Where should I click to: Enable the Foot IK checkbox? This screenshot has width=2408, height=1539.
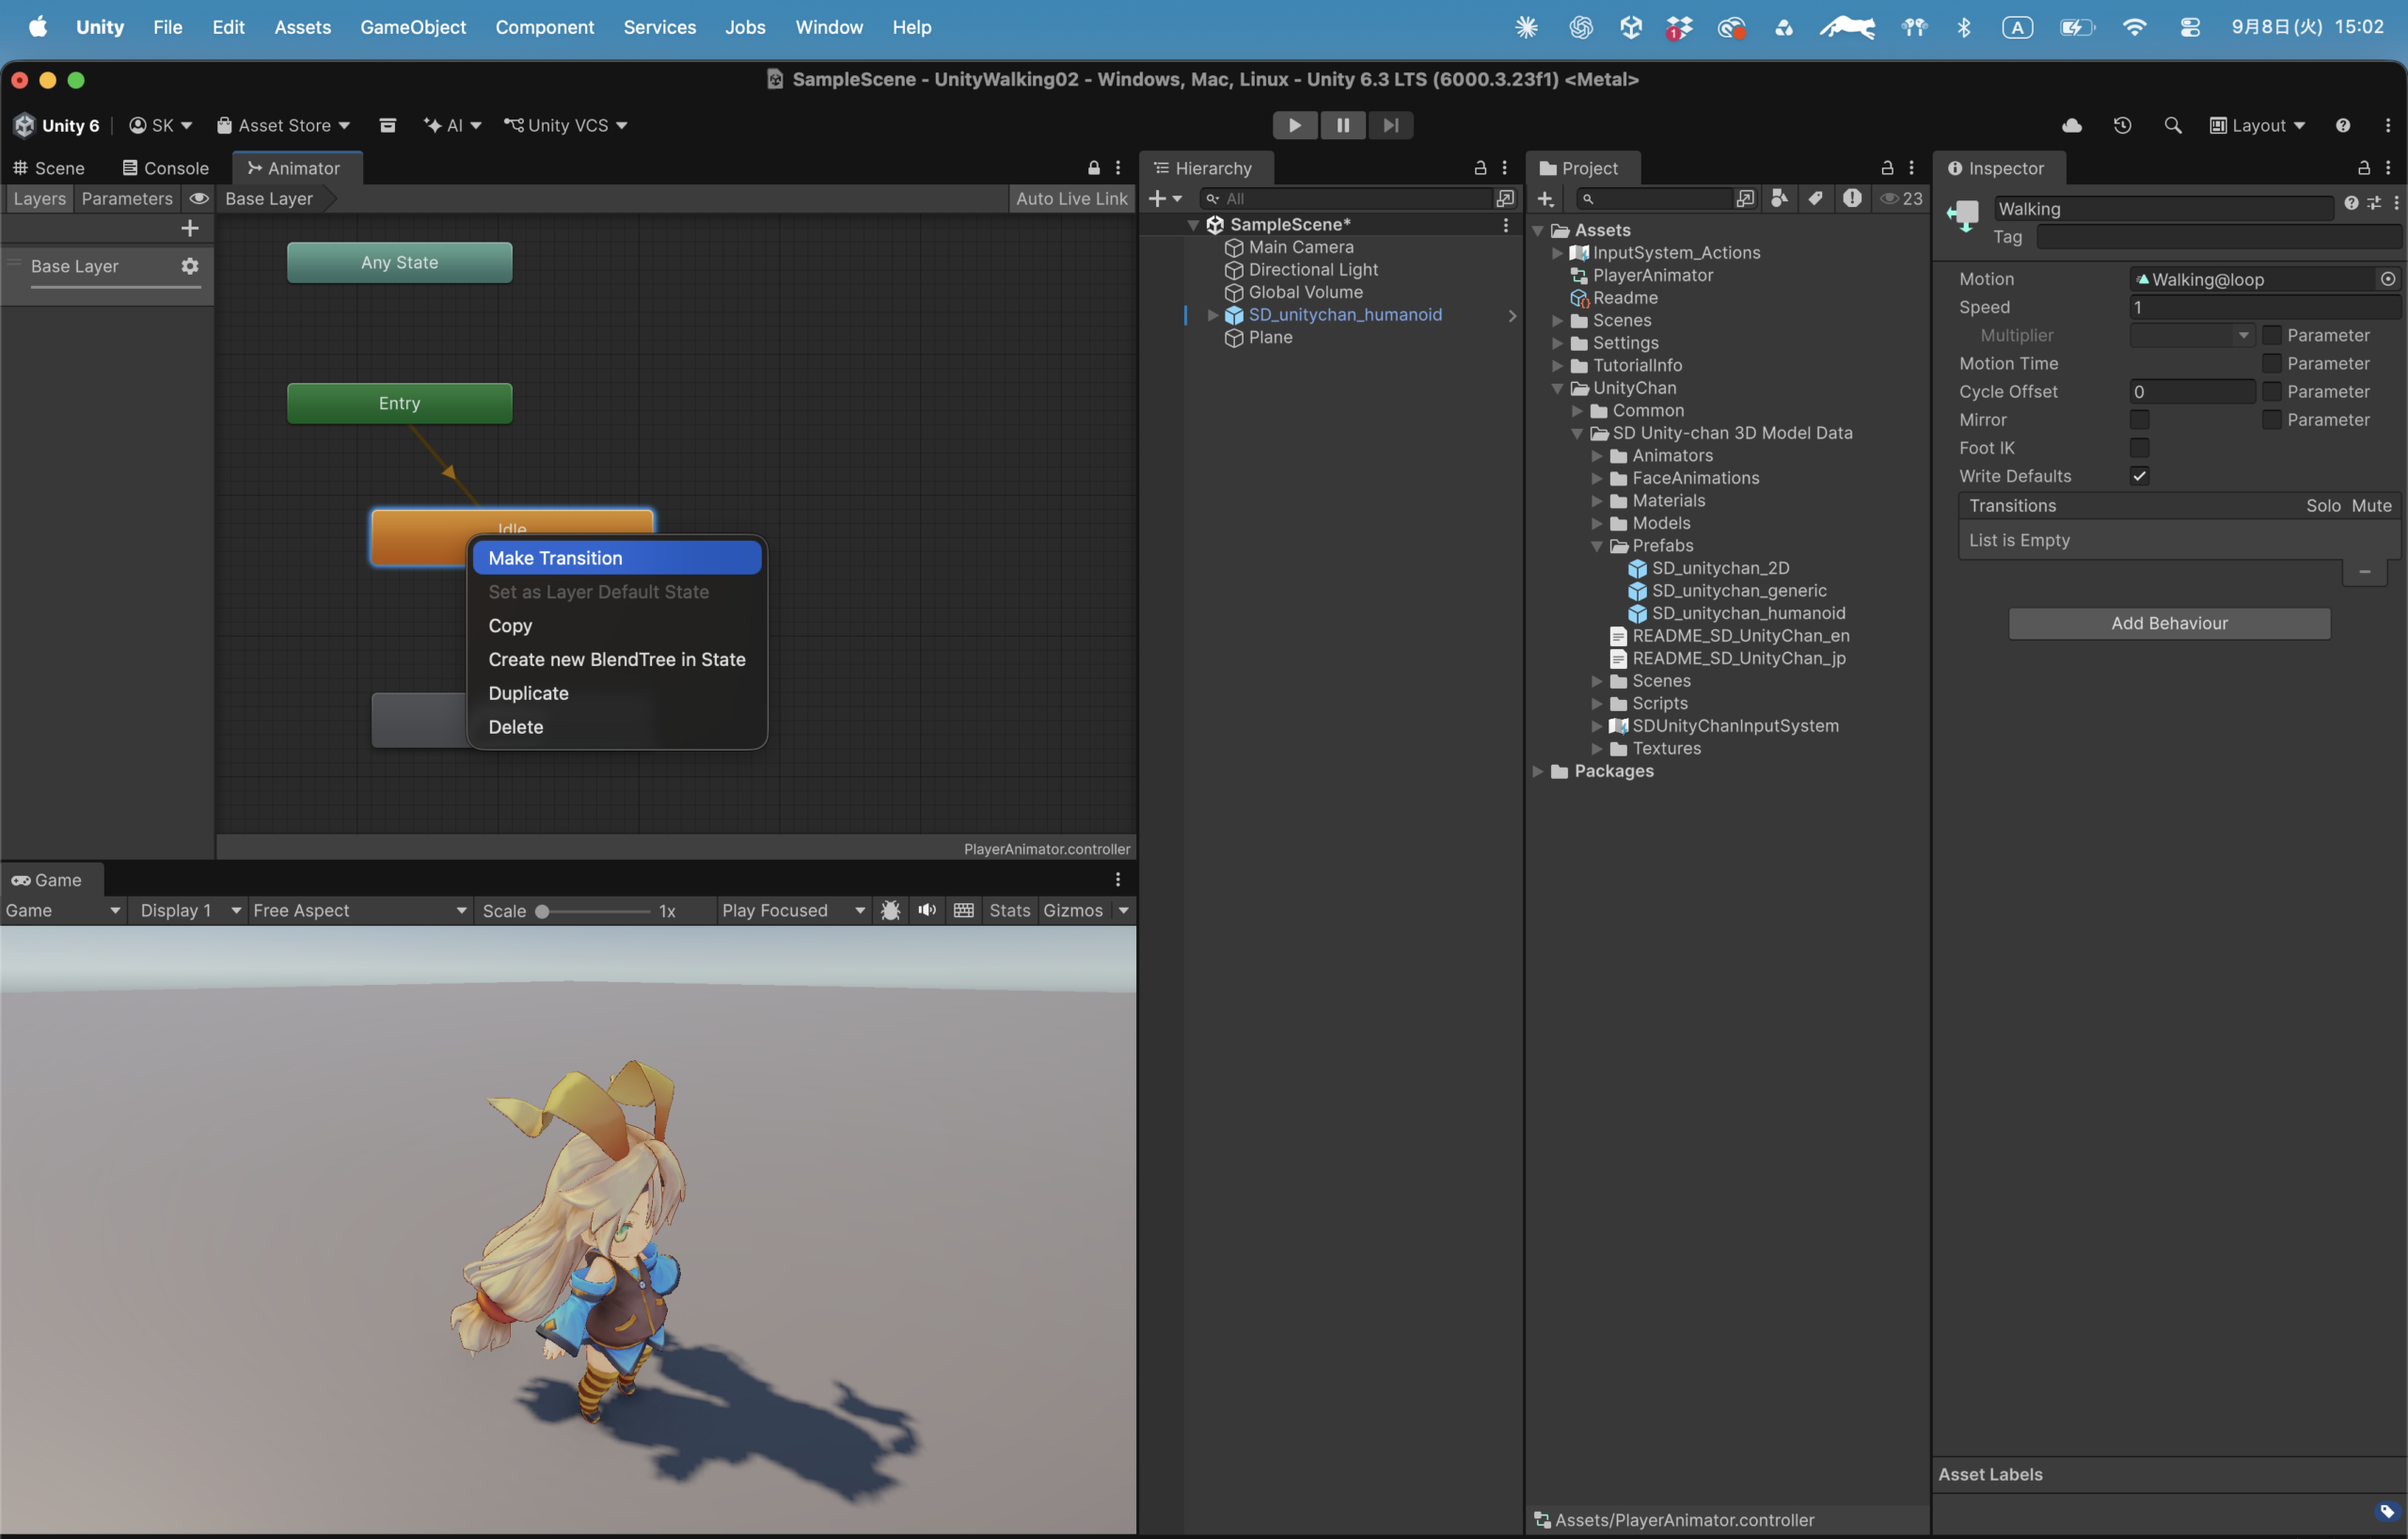[x=2139, y=448]
